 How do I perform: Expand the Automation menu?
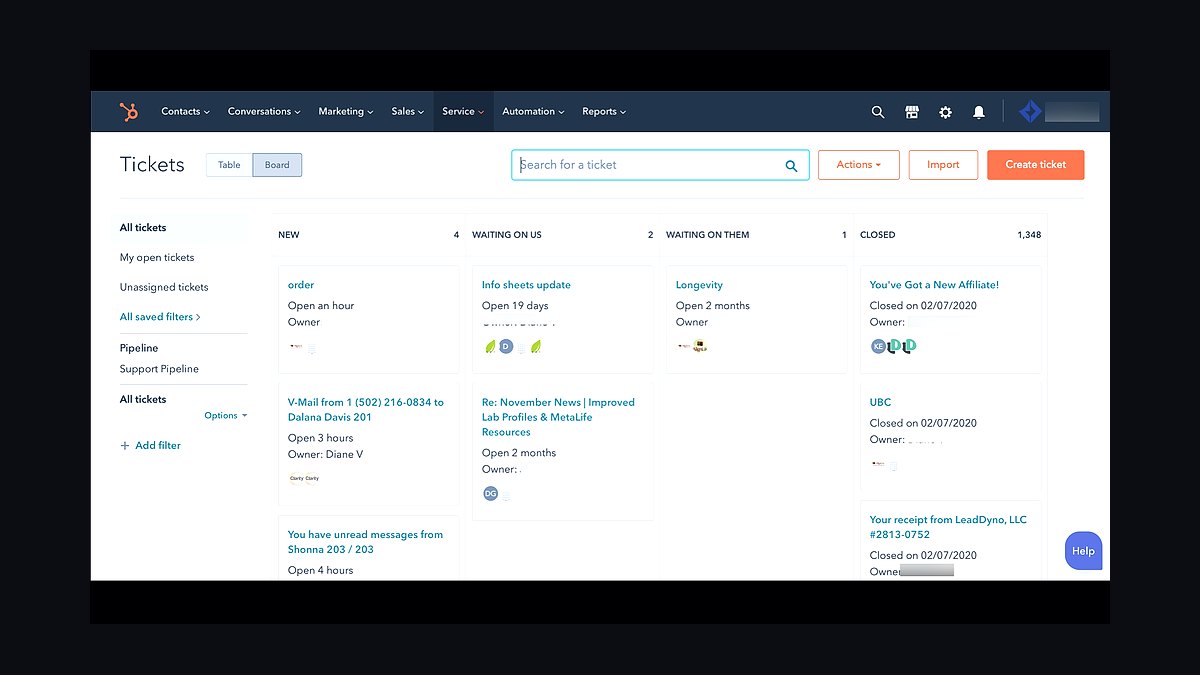pos(533,112)
